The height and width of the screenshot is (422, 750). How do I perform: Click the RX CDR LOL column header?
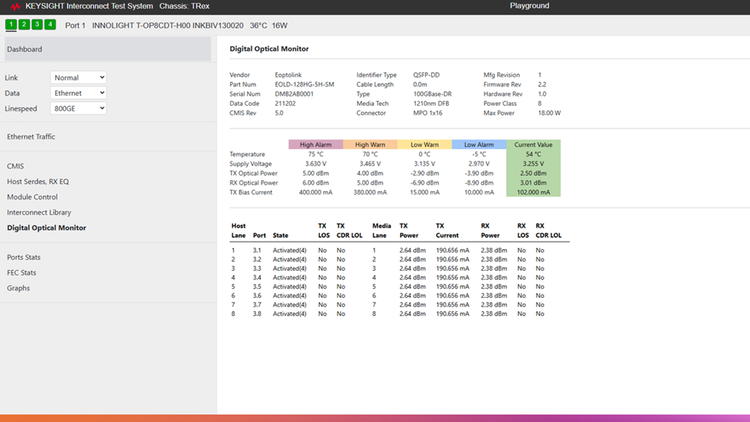pos(548,231)
